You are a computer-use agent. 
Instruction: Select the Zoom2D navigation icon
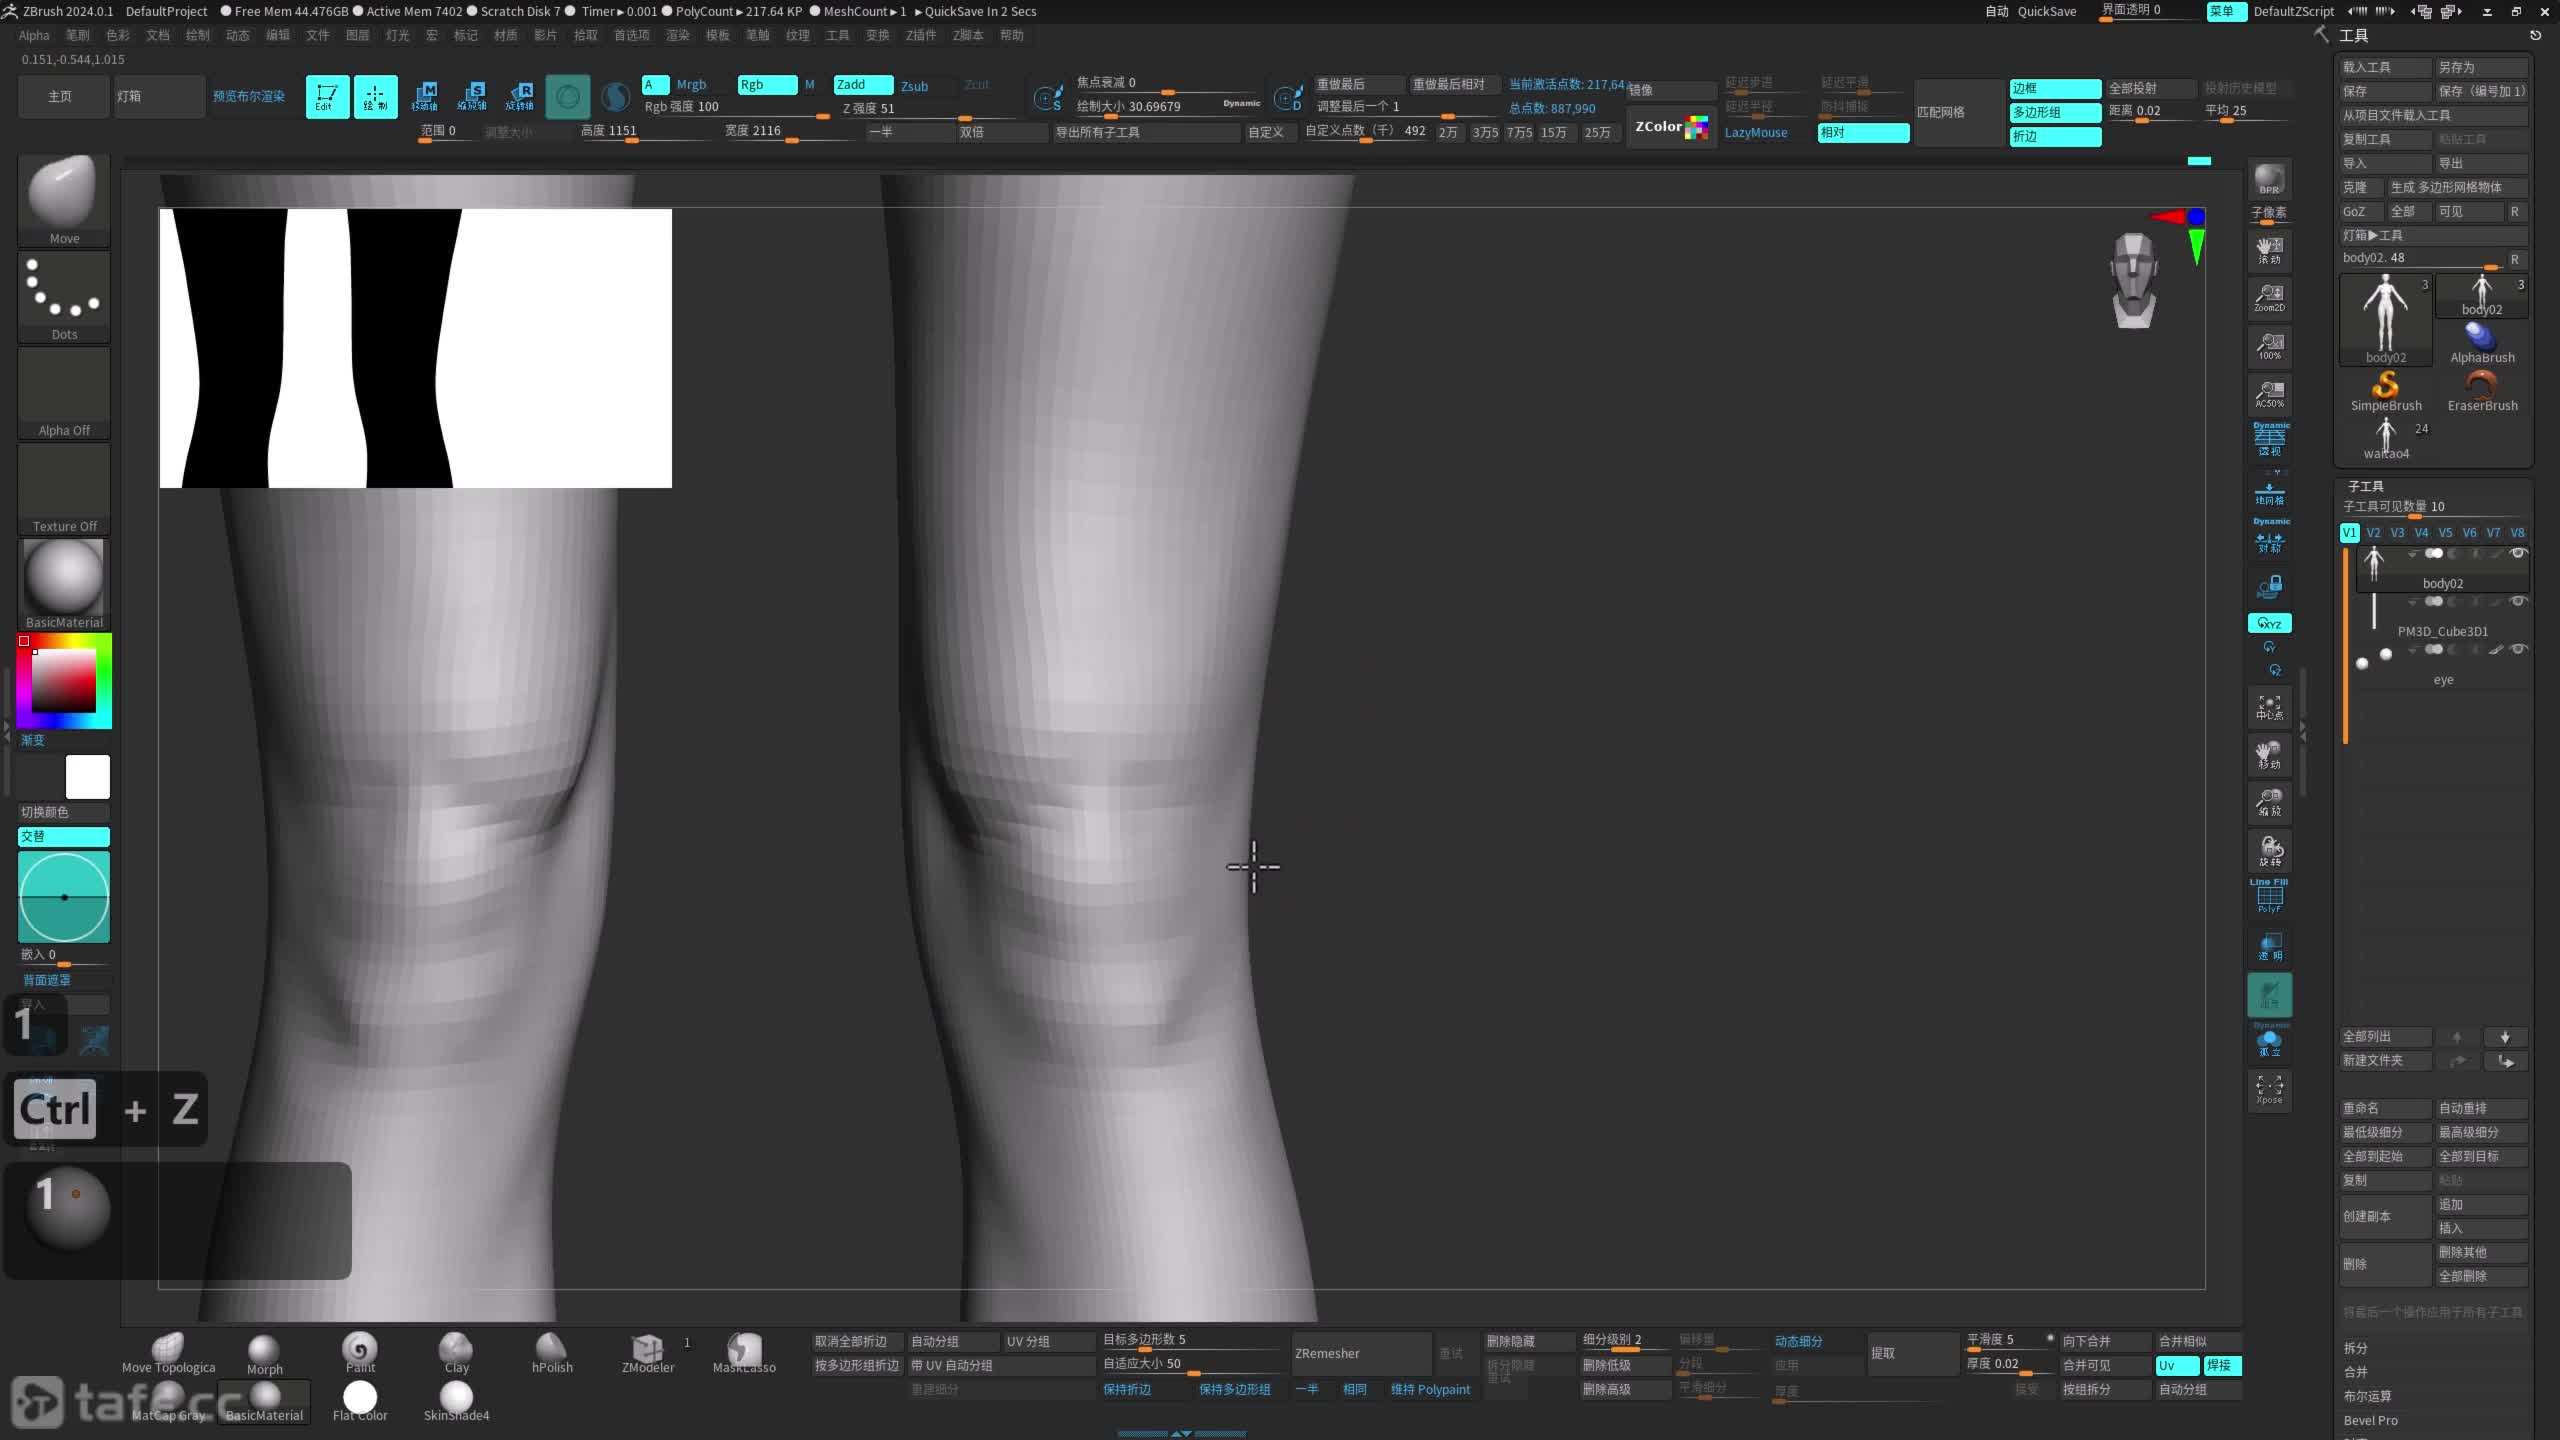click(x=2269, y=297)
